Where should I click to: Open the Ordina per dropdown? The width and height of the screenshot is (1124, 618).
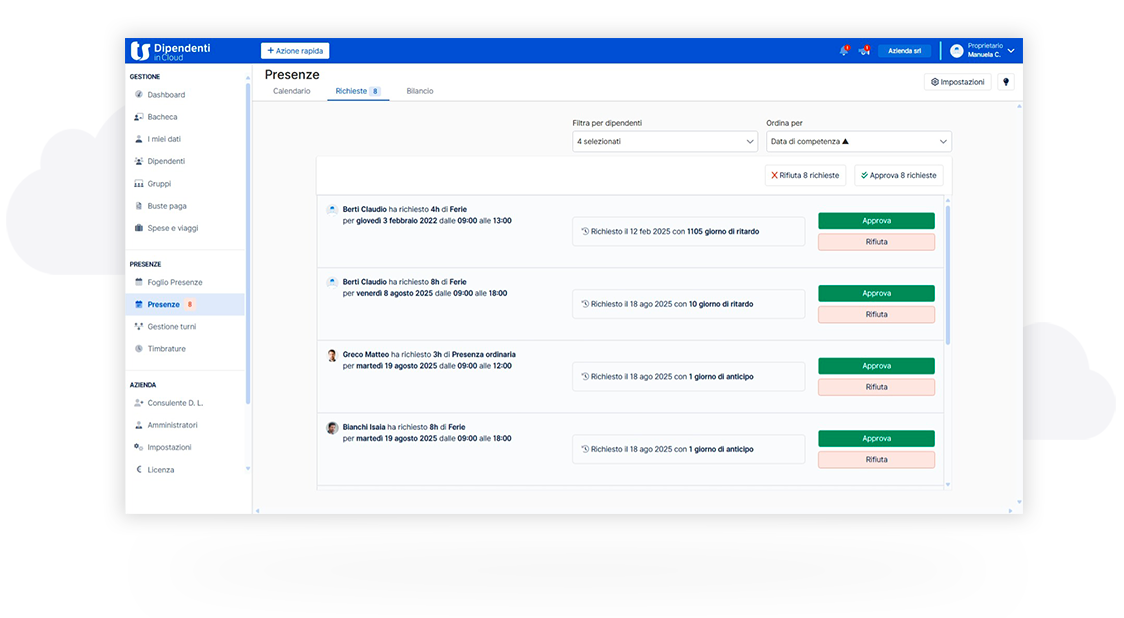(859, 141)
